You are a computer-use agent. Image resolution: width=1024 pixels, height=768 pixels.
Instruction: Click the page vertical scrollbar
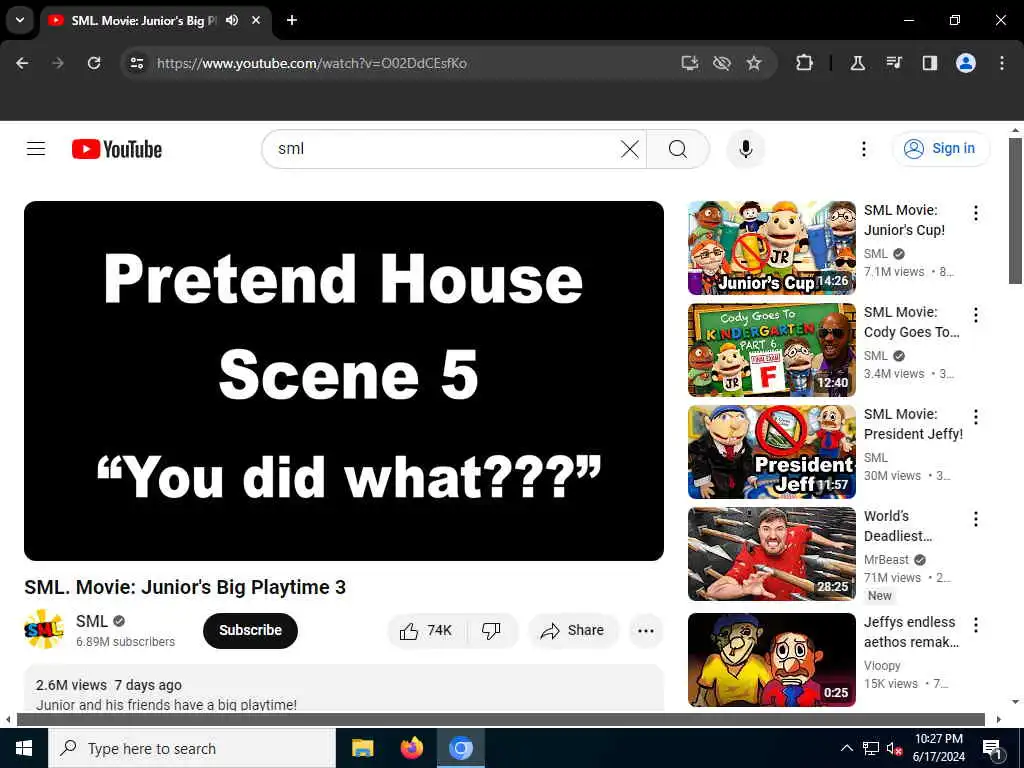(x=1016, y=210)
